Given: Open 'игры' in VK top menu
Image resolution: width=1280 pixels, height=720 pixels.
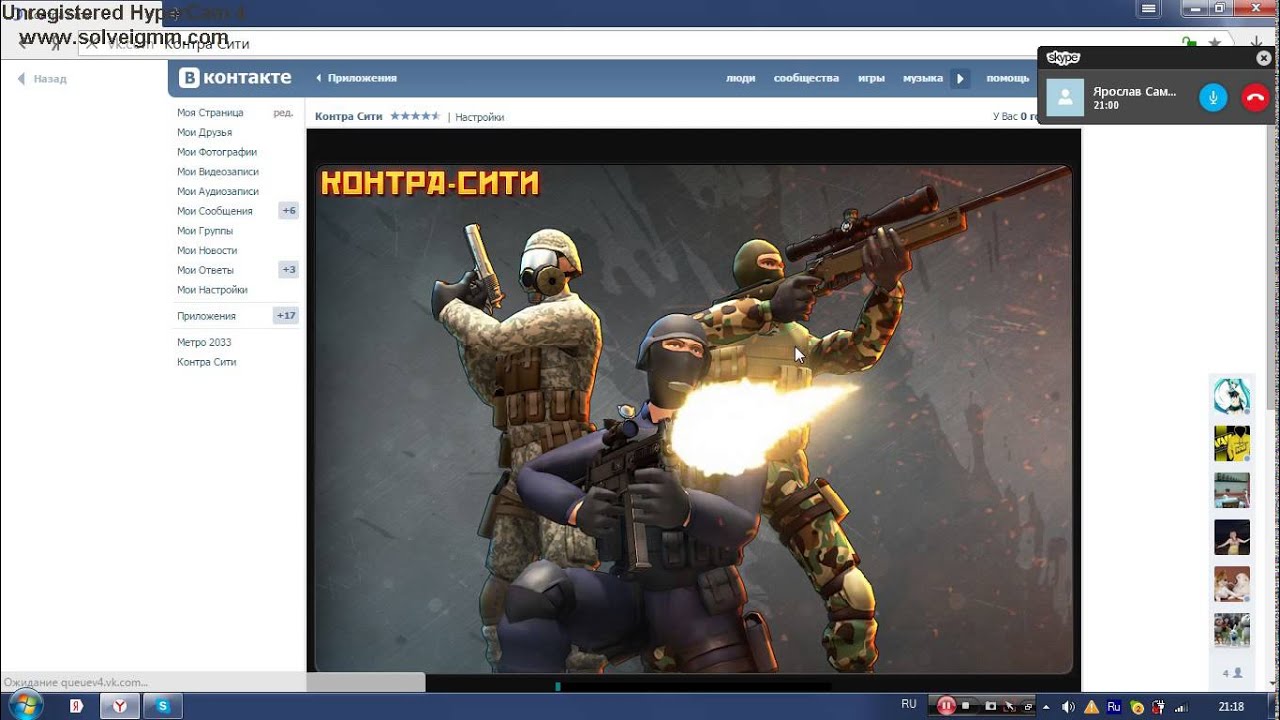Looking at the screenshot, I should tap(871, 78).
